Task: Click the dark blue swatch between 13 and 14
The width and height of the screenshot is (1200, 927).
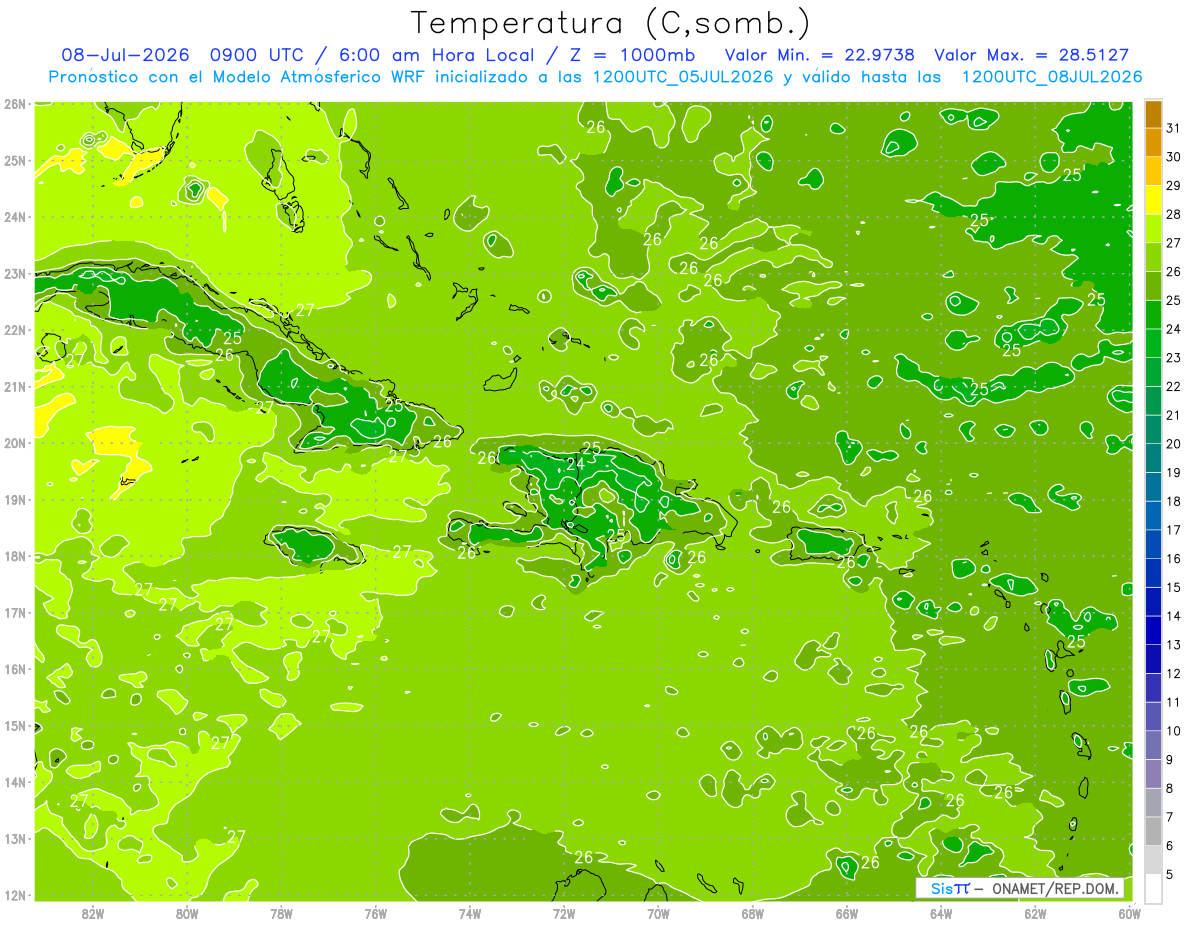Action: 1153,630
